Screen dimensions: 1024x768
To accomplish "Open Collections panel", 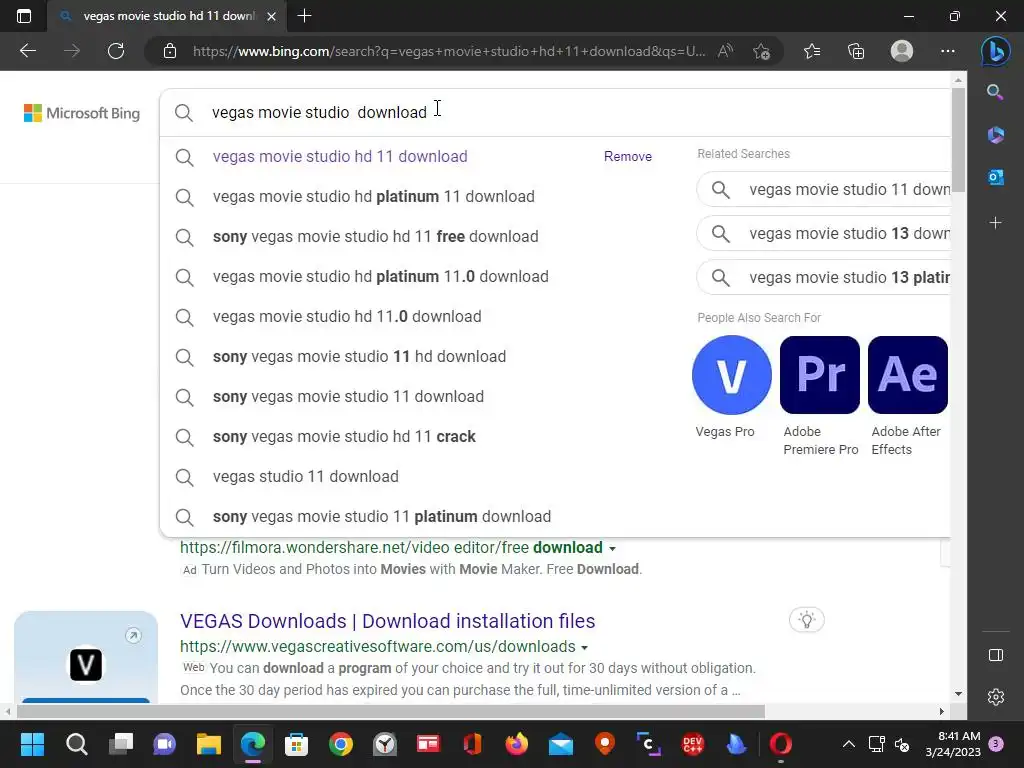I will click(856, 51).
